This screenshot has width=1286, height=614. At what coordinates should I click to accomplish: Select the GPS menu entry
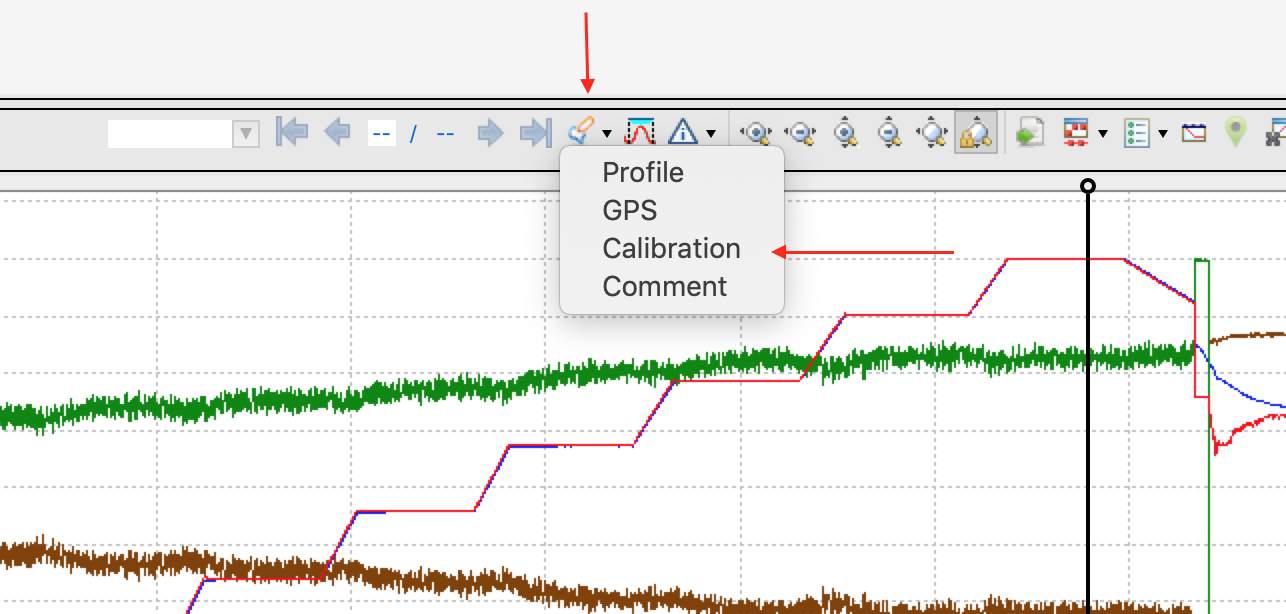point(630,210)
